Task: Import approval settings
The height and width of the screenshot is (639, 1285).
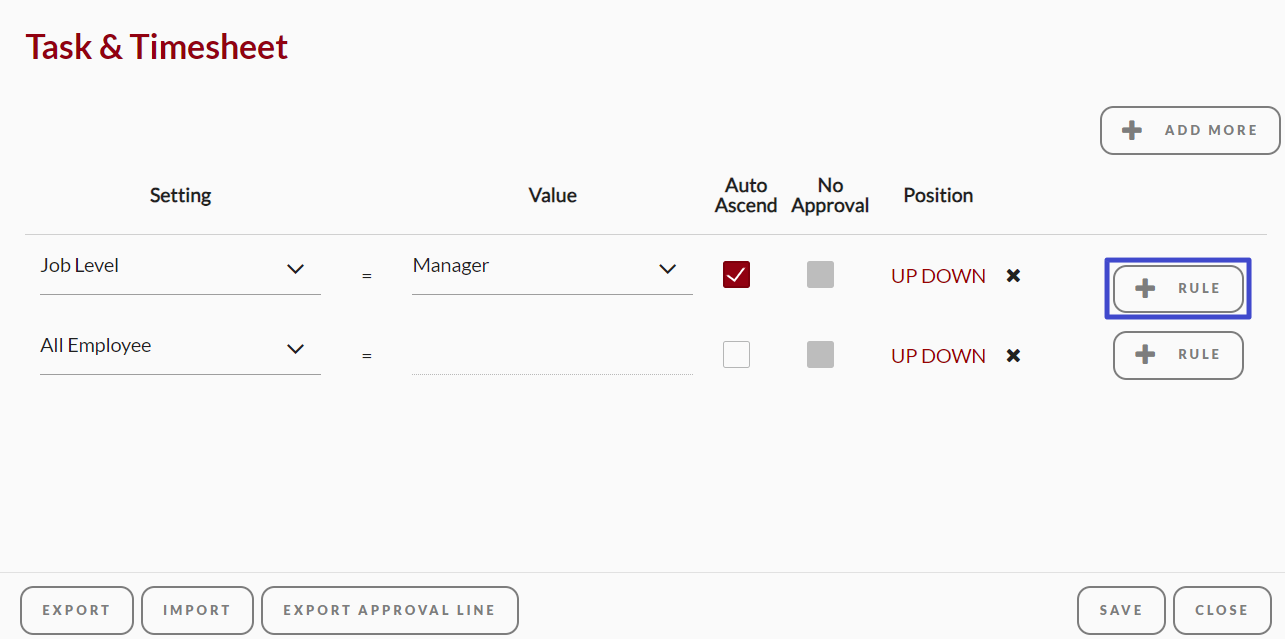Action: point(197,610)
